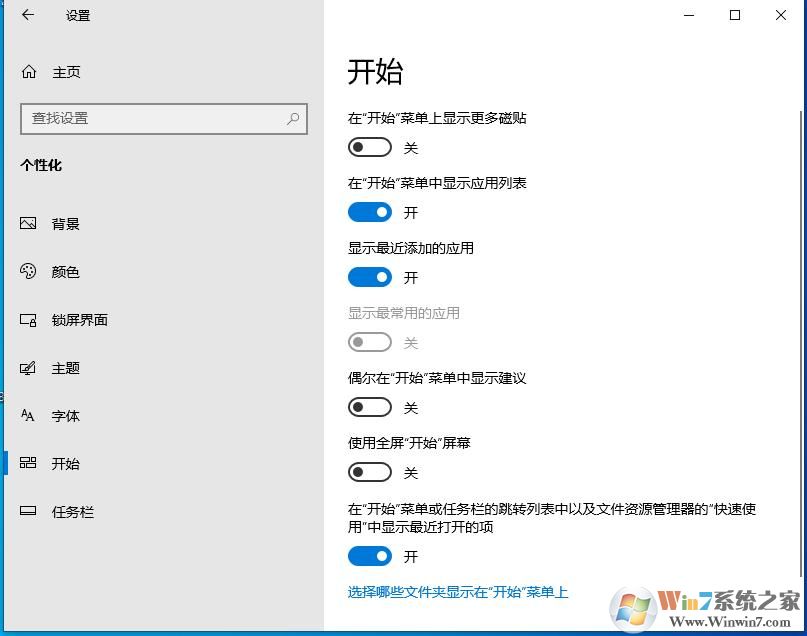The image size is (807, 636).
Task: Disable 显示最近打开的项 toggle
Action: 369,556
